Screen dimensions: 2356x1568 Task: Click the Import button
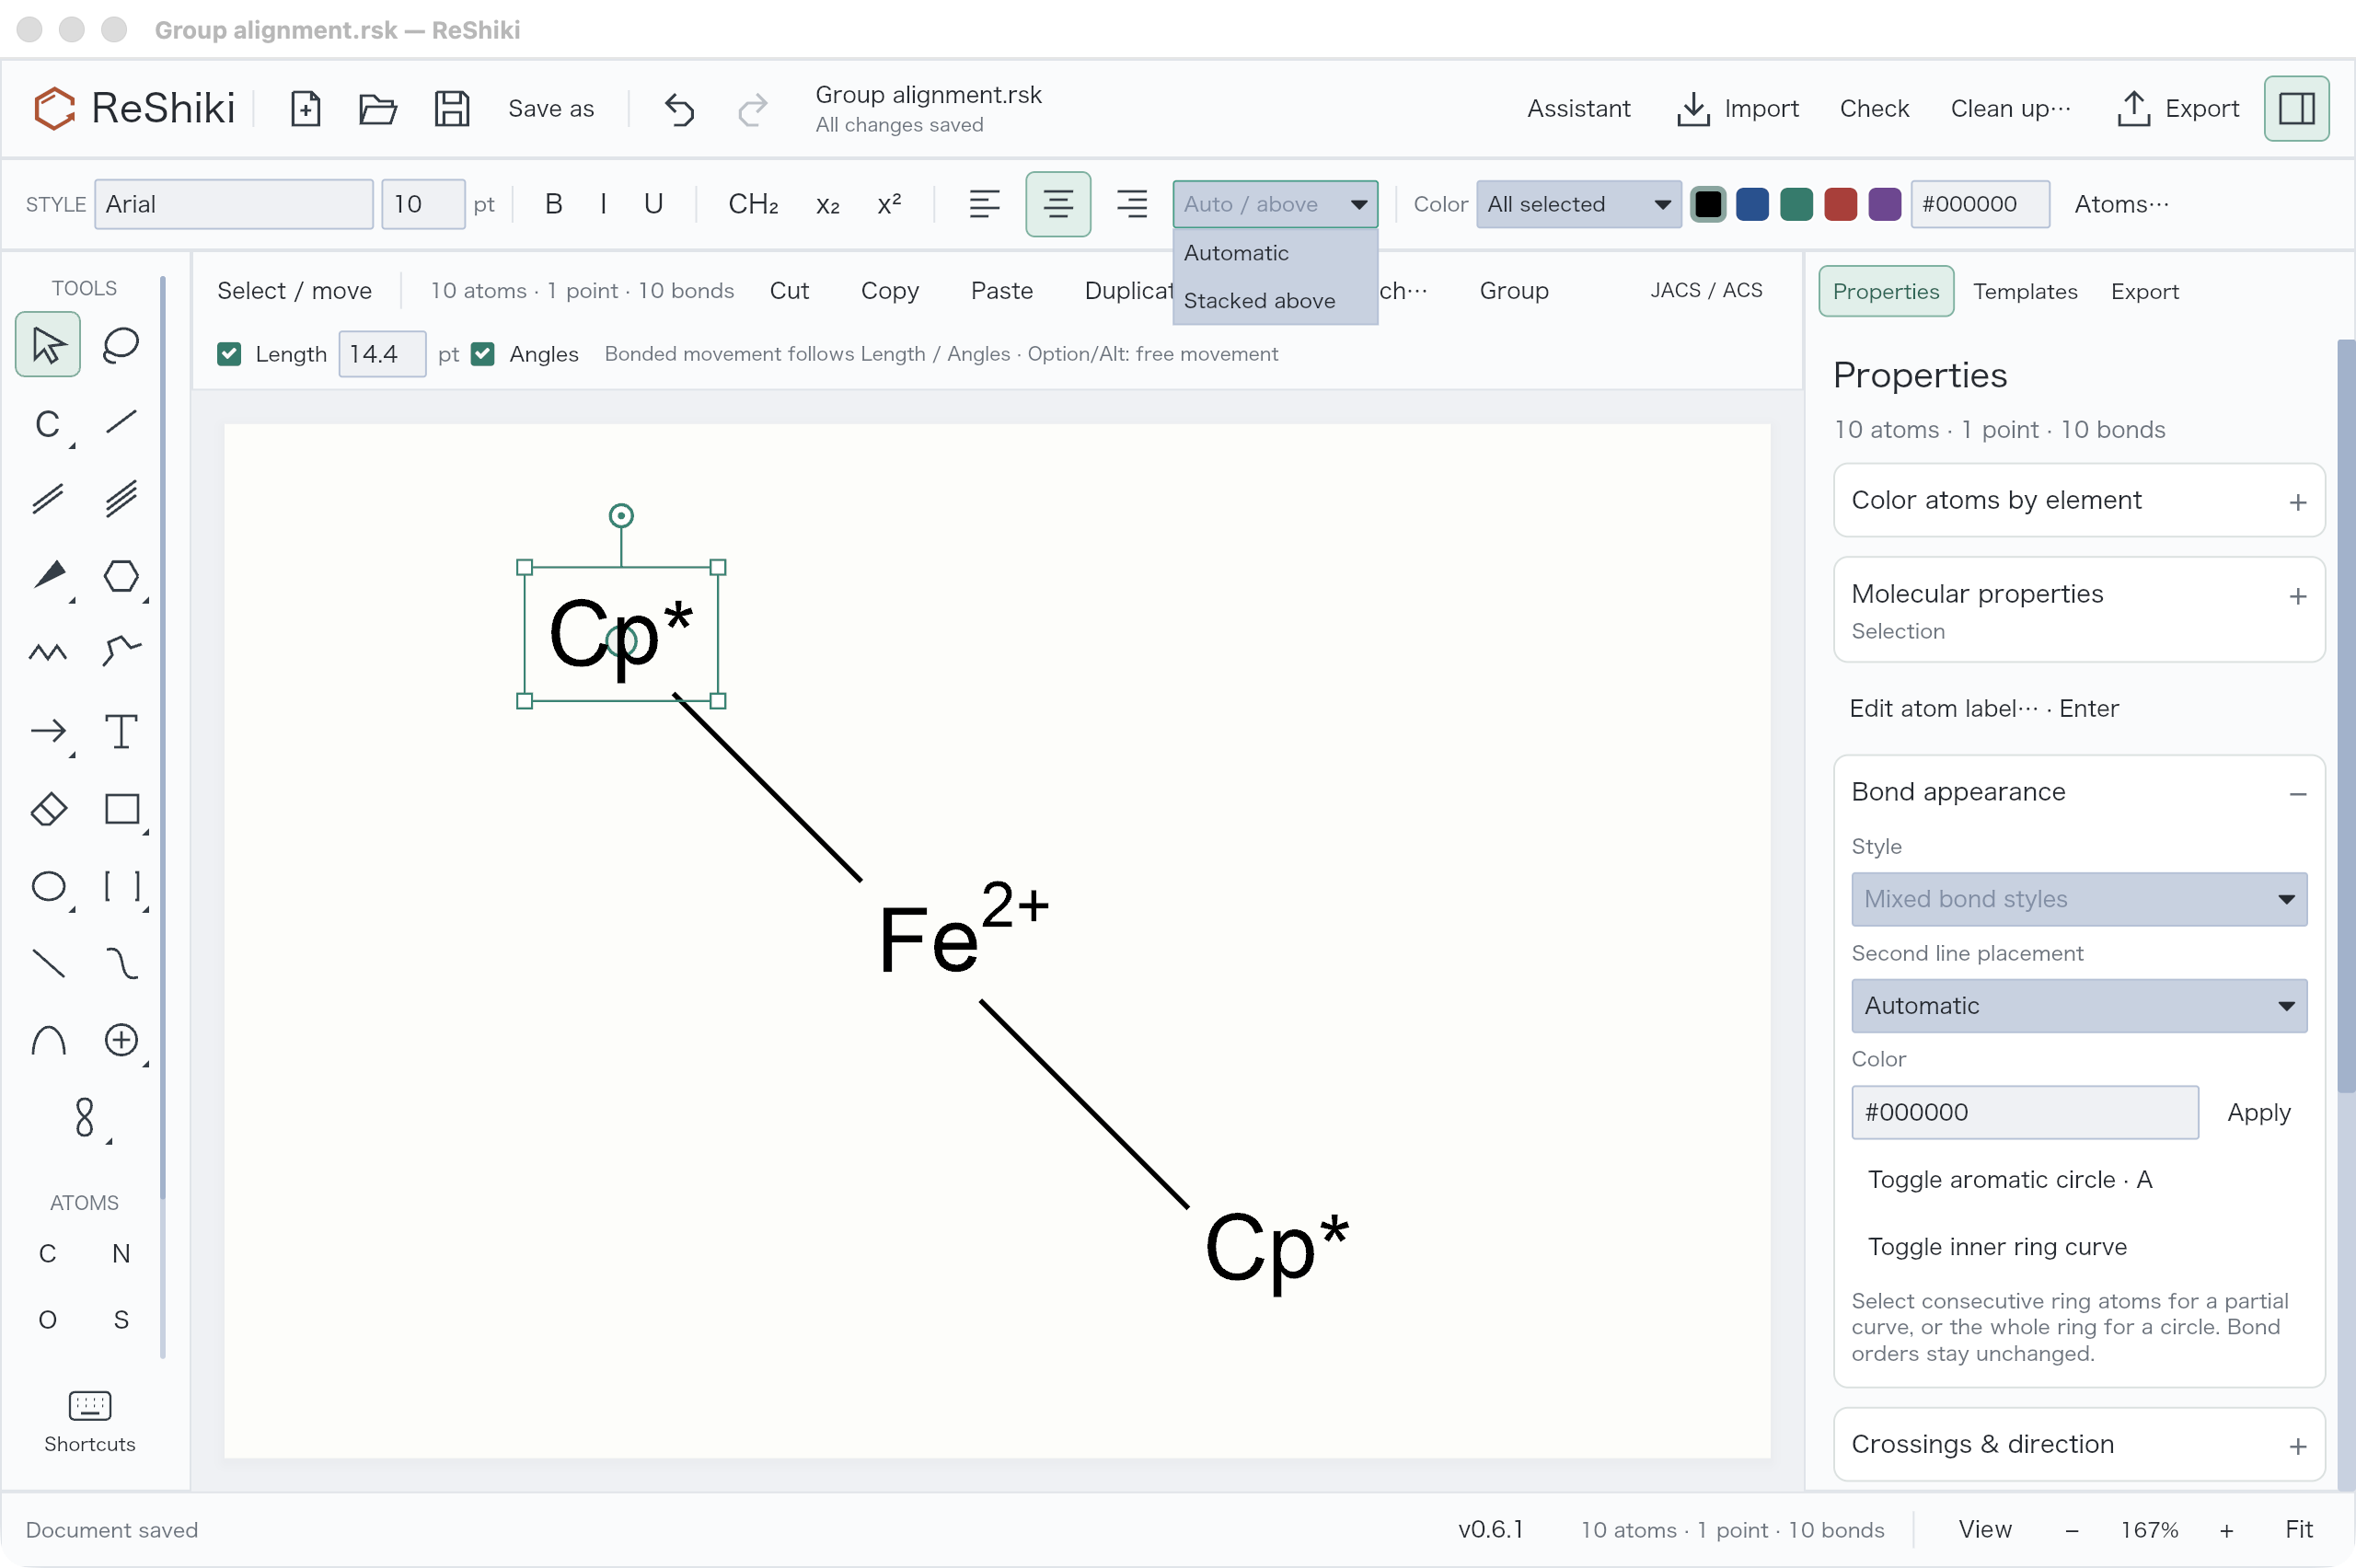click(x=1738, y=108)
